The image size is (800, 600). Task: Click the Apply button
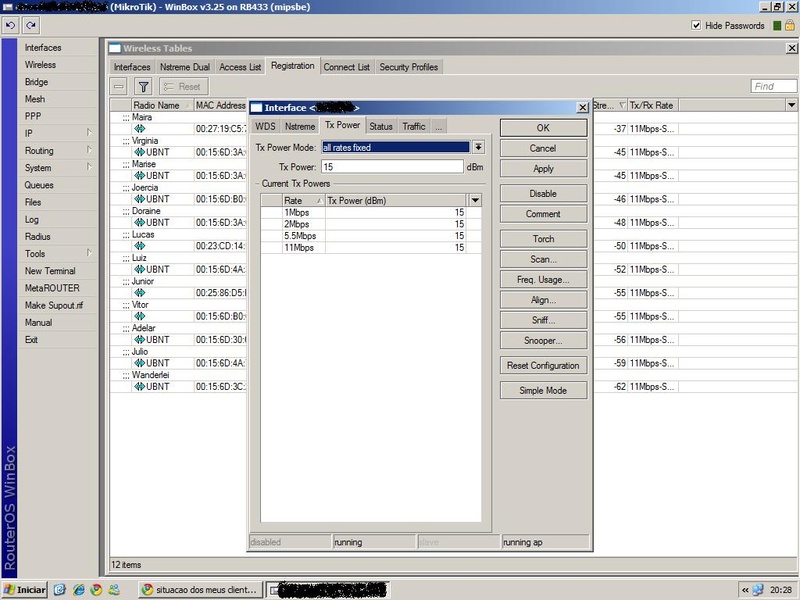[x=543, y=169]
